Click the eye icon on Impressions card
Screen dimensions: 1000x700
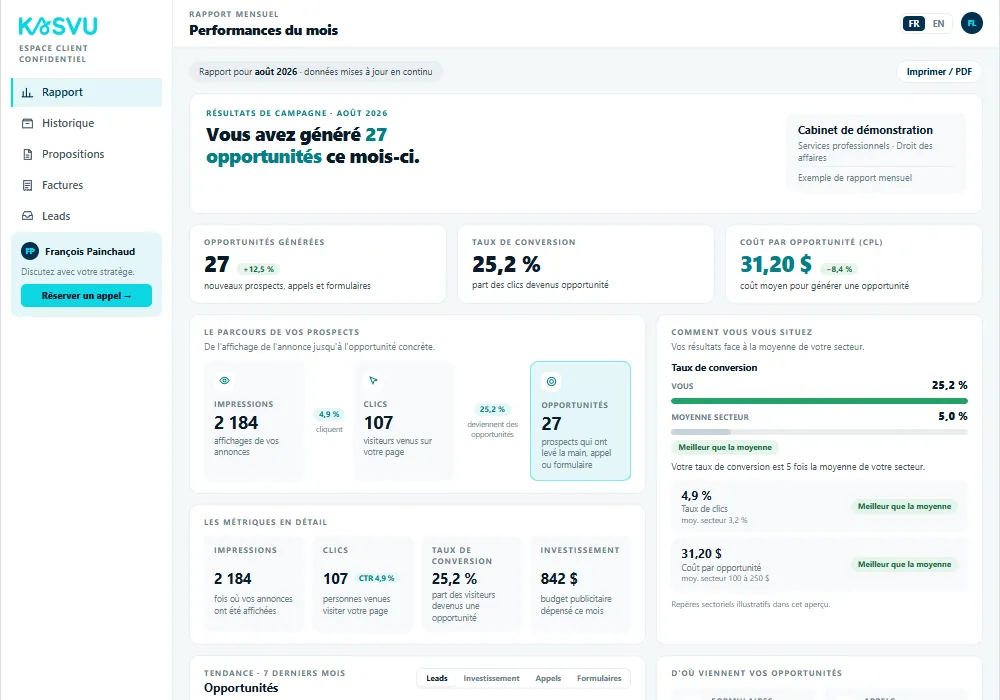coord(224,381)
